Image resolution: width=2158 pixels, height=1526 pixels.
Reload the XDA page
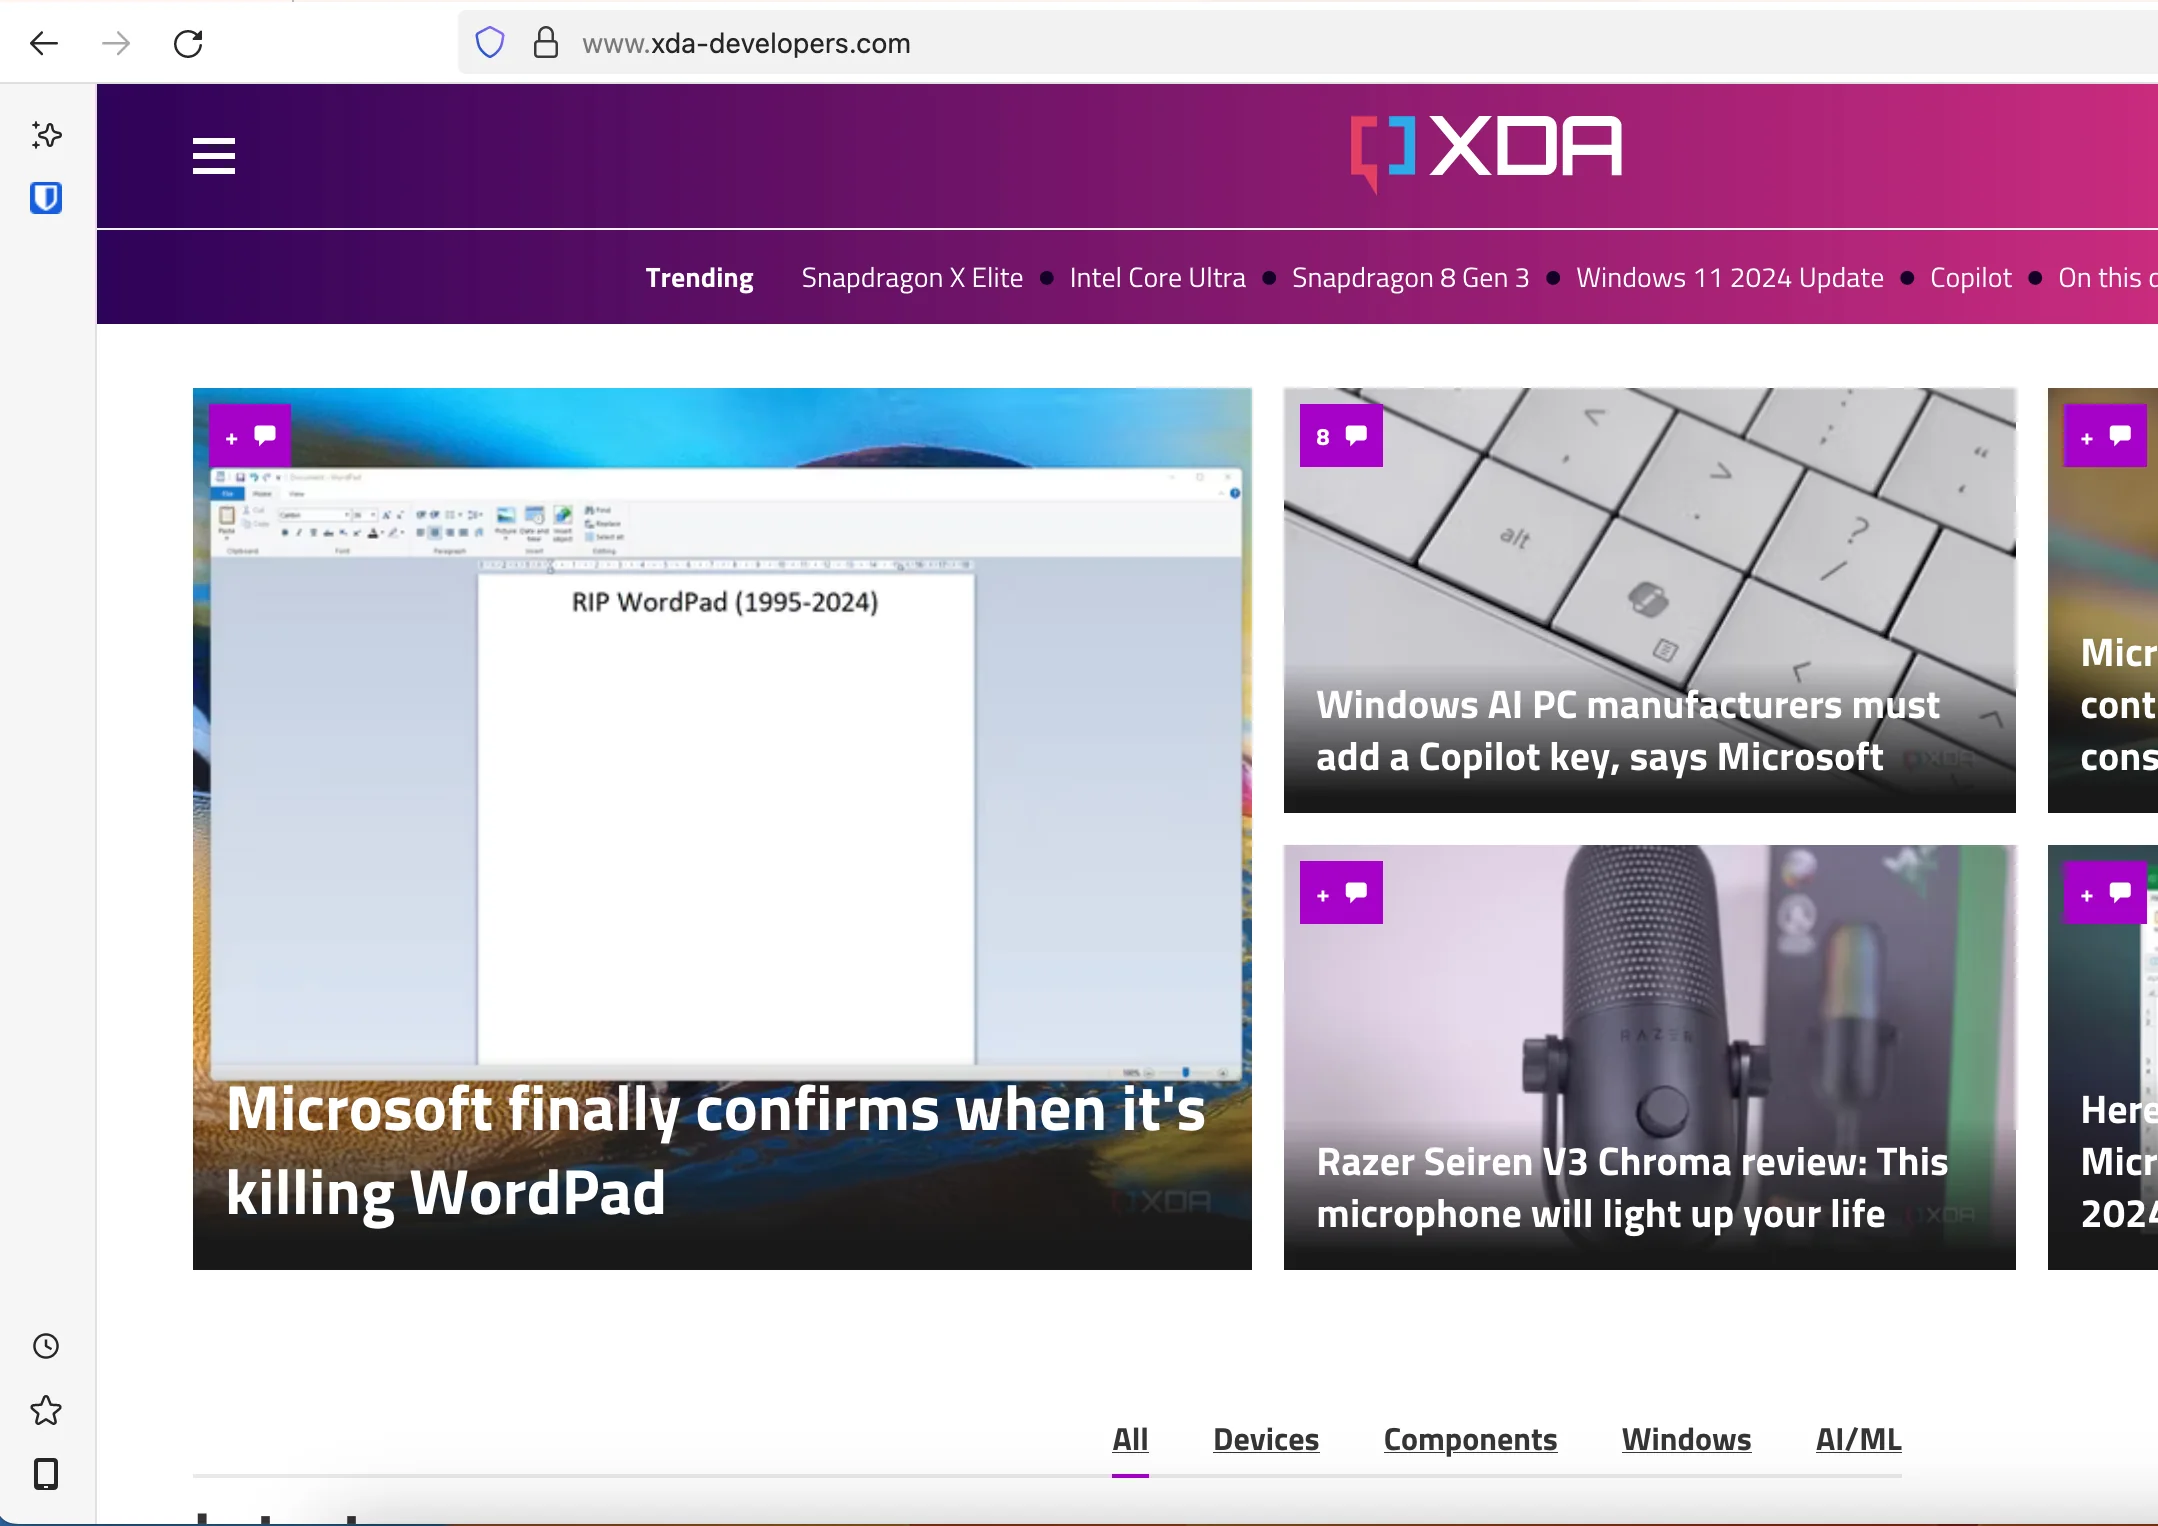tap(188, 43)
